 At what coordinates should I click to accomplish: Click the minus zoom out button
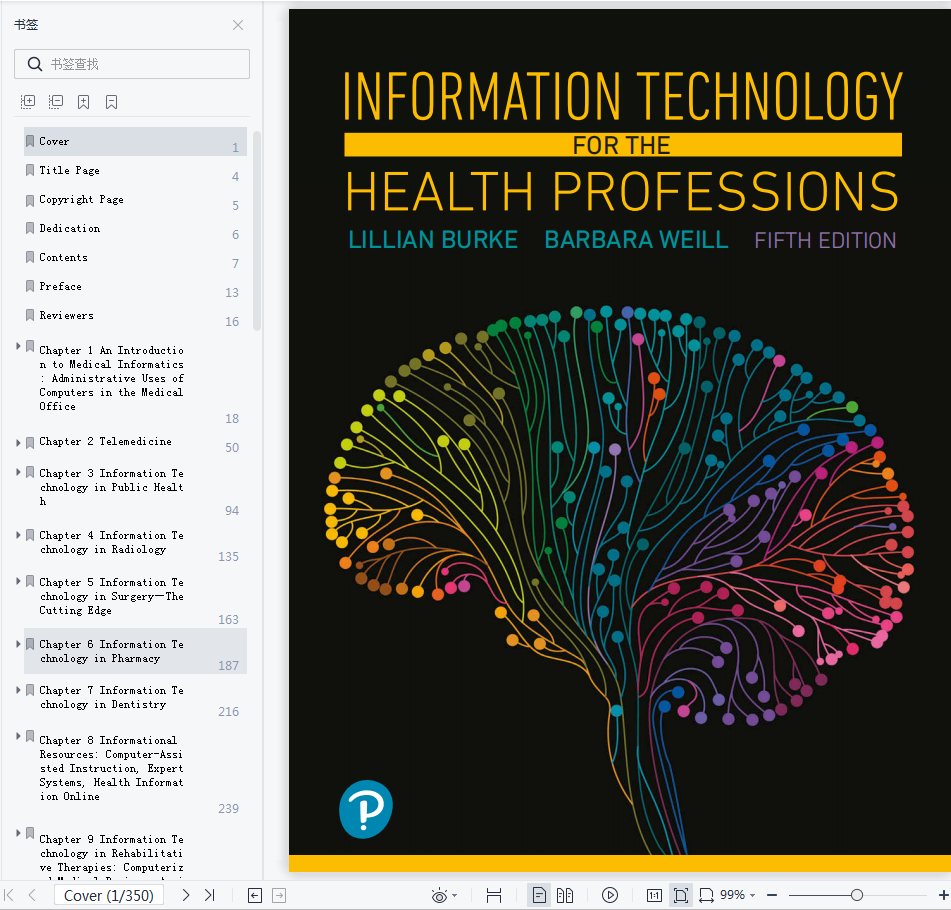pyautogui.click(x=772, y=895)
